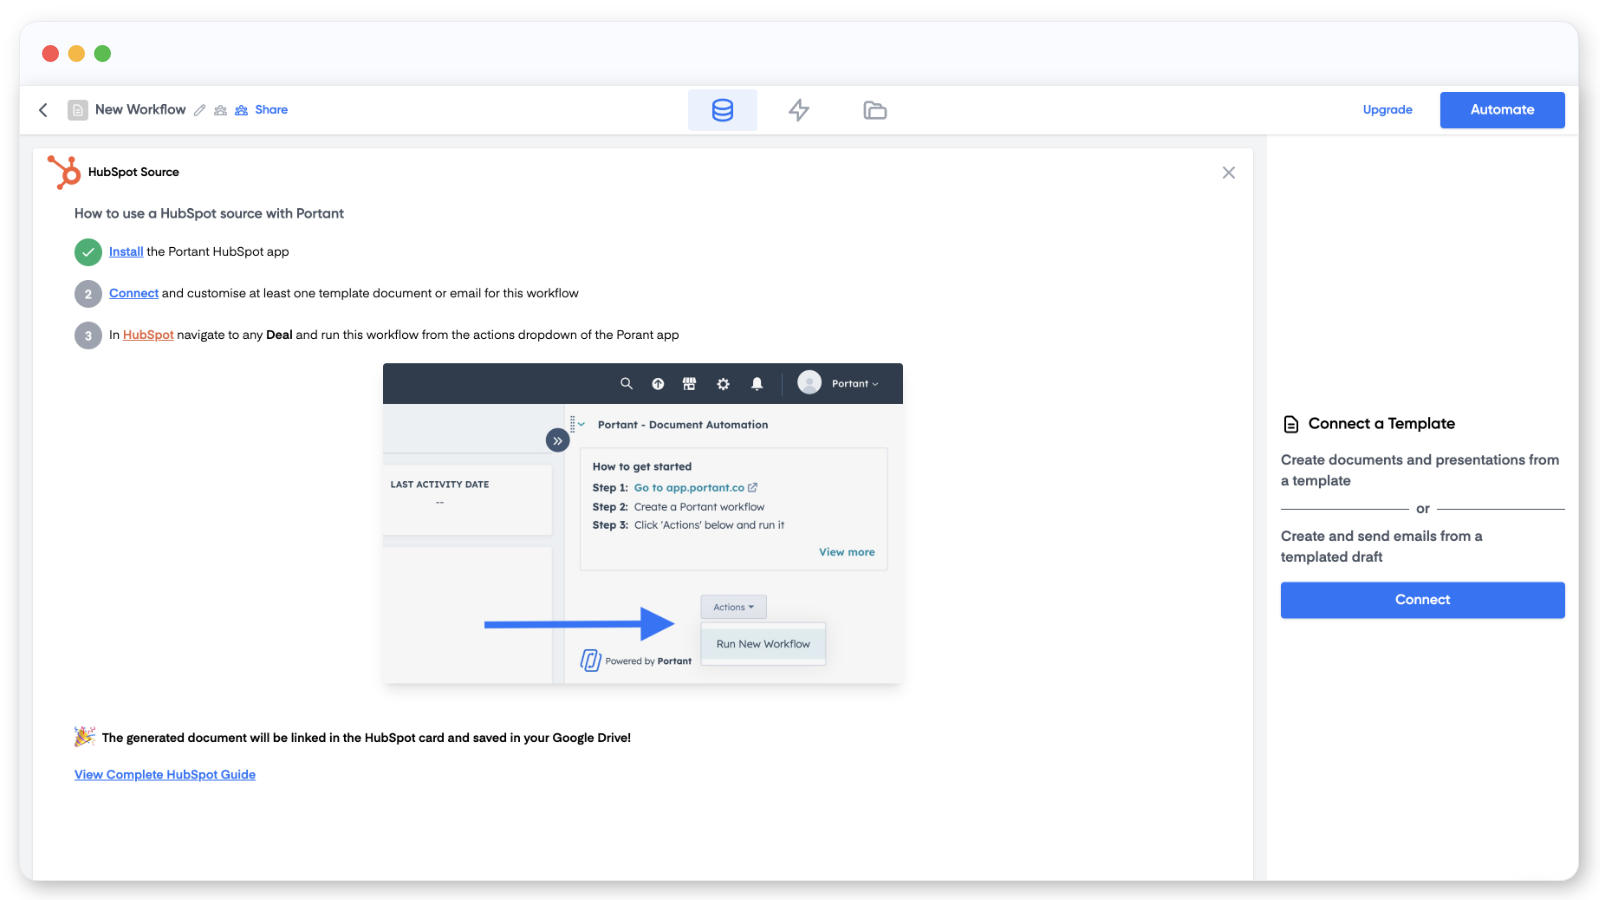Click the yellow macOS minimize dot
Image resolution: width=1600 pixels, height=900 pixels.
pyautogui.click(x=76, y=53)
